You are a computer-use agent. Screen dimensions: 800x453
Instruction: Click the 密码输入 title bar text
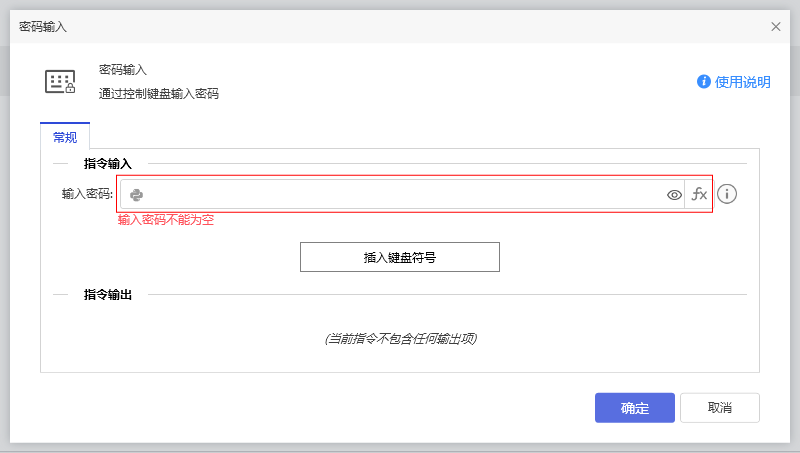[43, 27]
